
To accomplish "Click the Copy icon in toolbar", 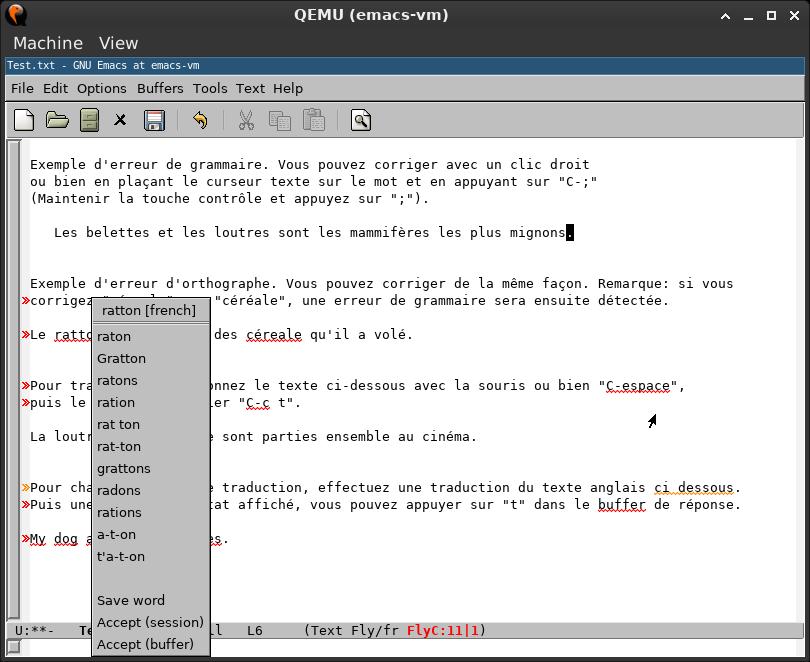I will 280,121.
